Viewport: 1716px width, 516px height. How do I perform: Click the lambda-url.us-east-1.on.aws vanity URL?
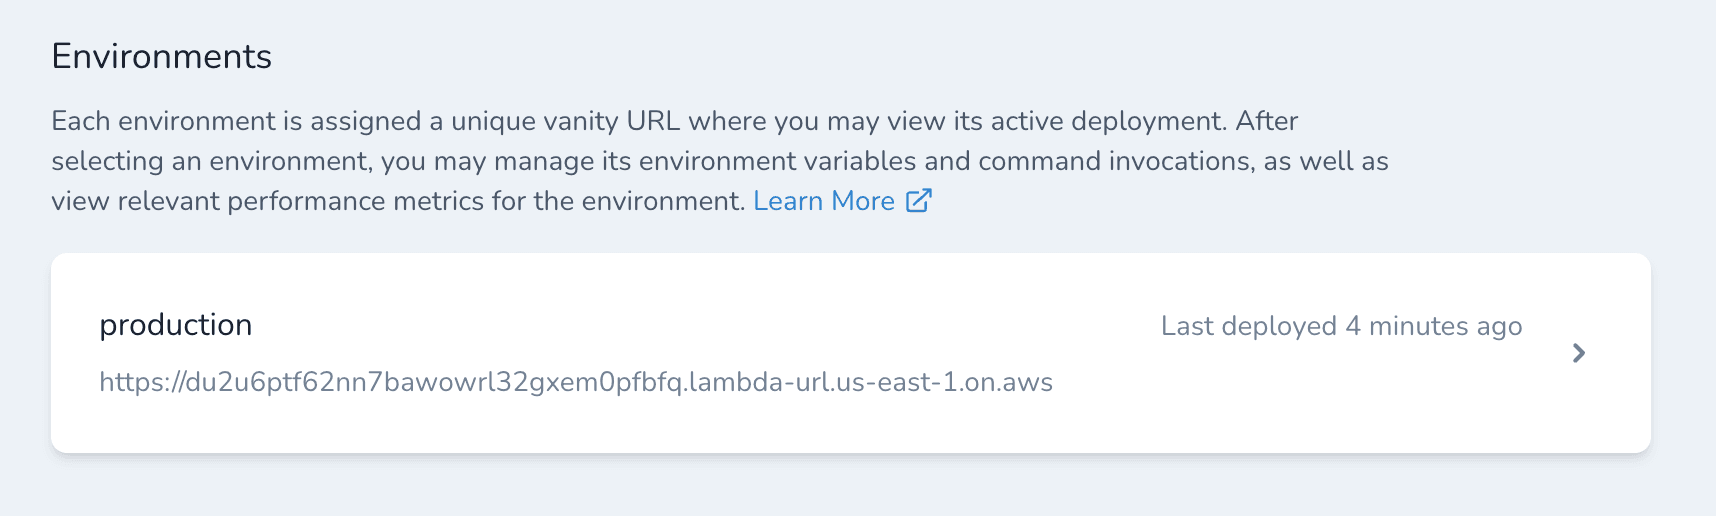tap(576, 382)
